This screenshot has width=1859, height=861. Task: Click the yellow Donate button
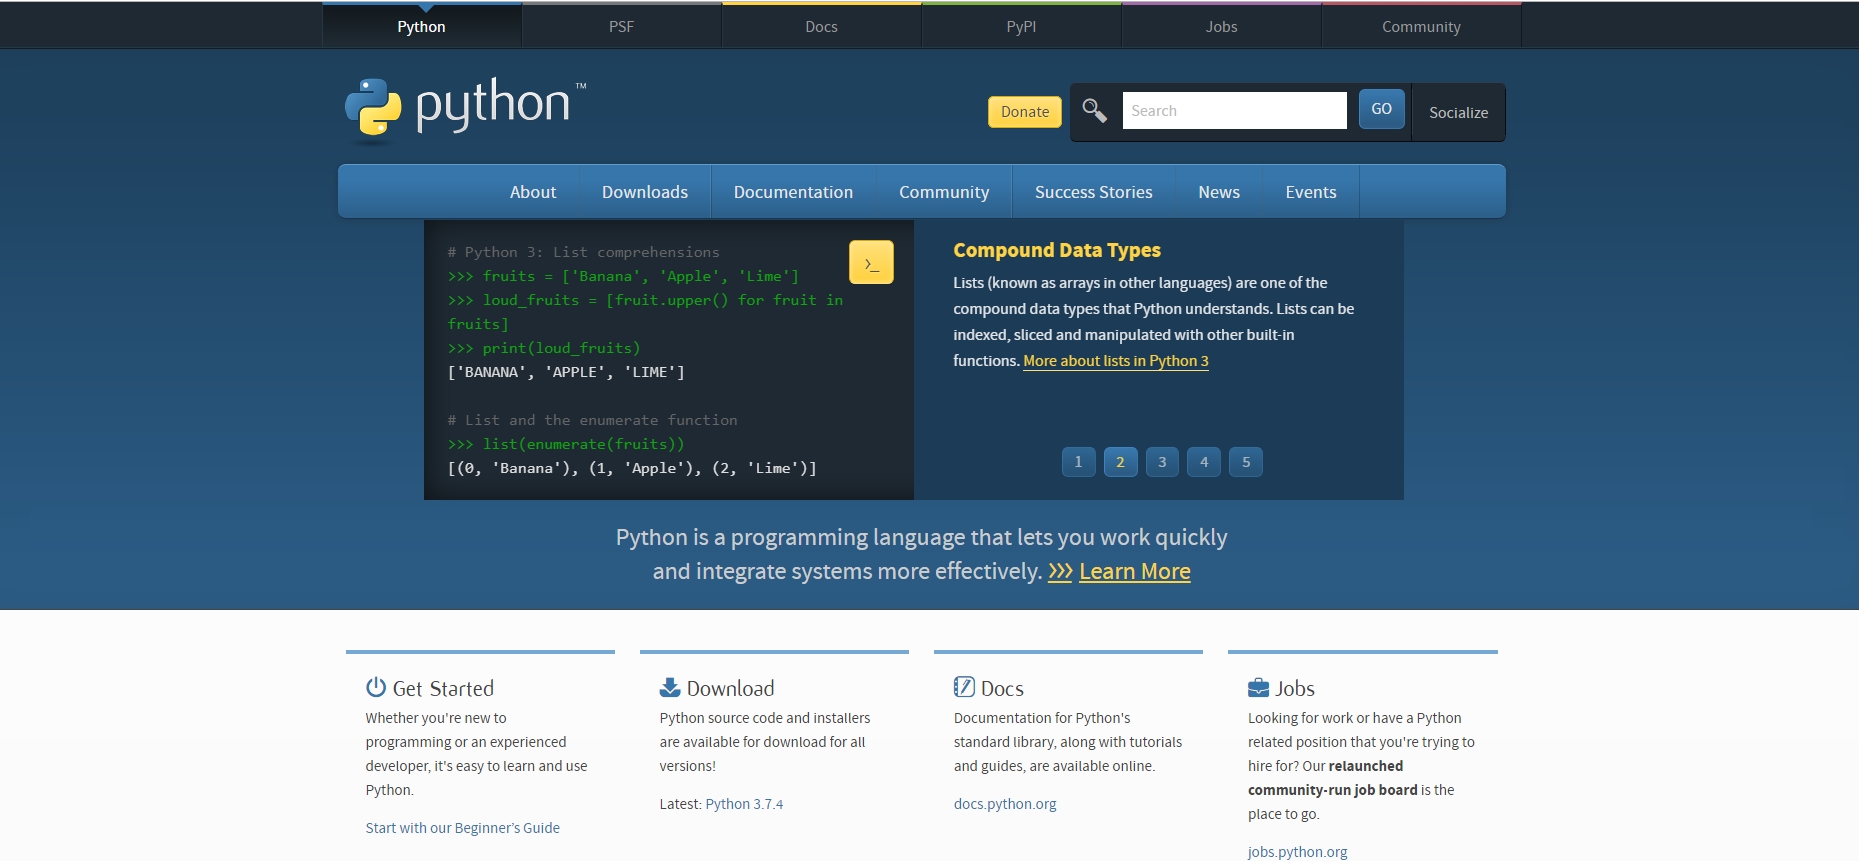pos(1025,112)
